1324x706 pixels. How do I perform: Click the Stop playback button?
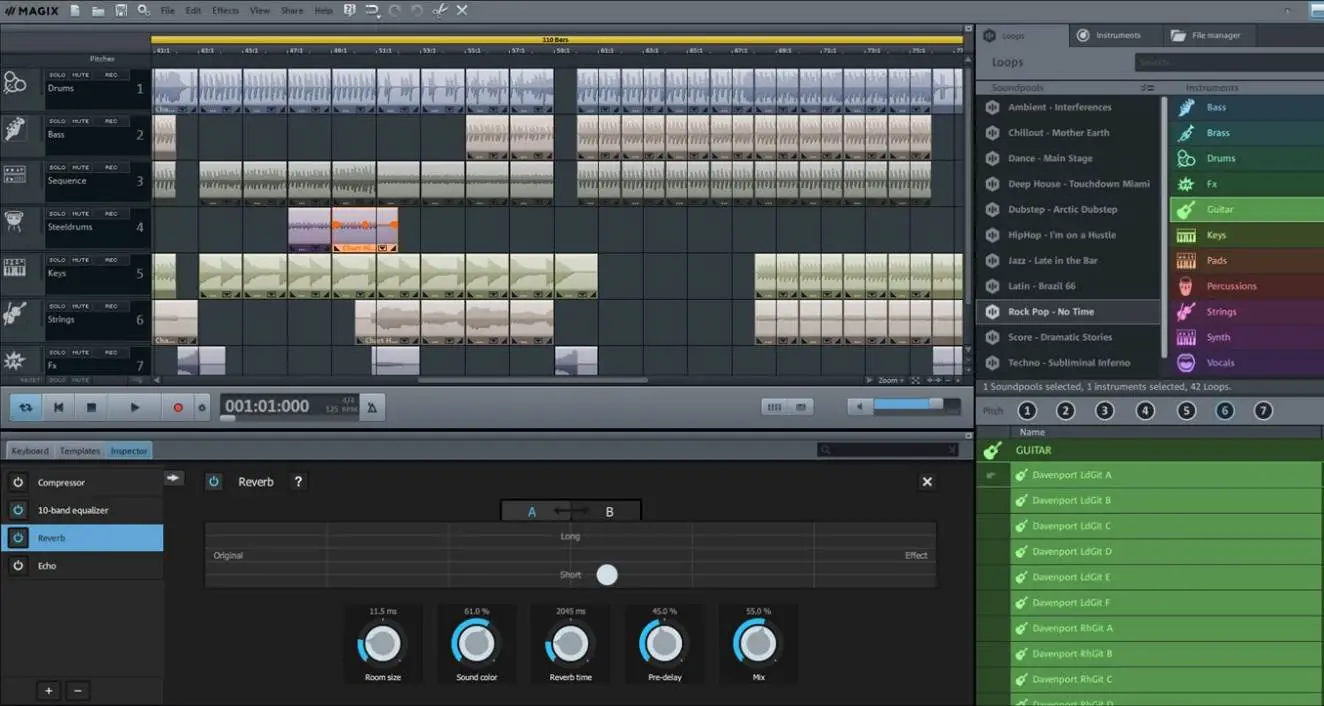point(91,407)
